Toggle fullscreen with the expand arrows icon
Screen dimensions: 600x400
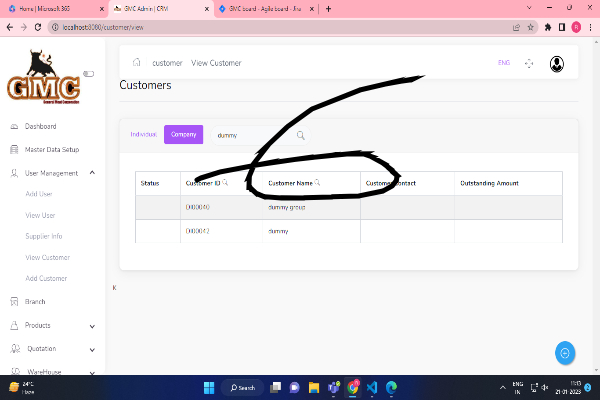tap(529, 63)
